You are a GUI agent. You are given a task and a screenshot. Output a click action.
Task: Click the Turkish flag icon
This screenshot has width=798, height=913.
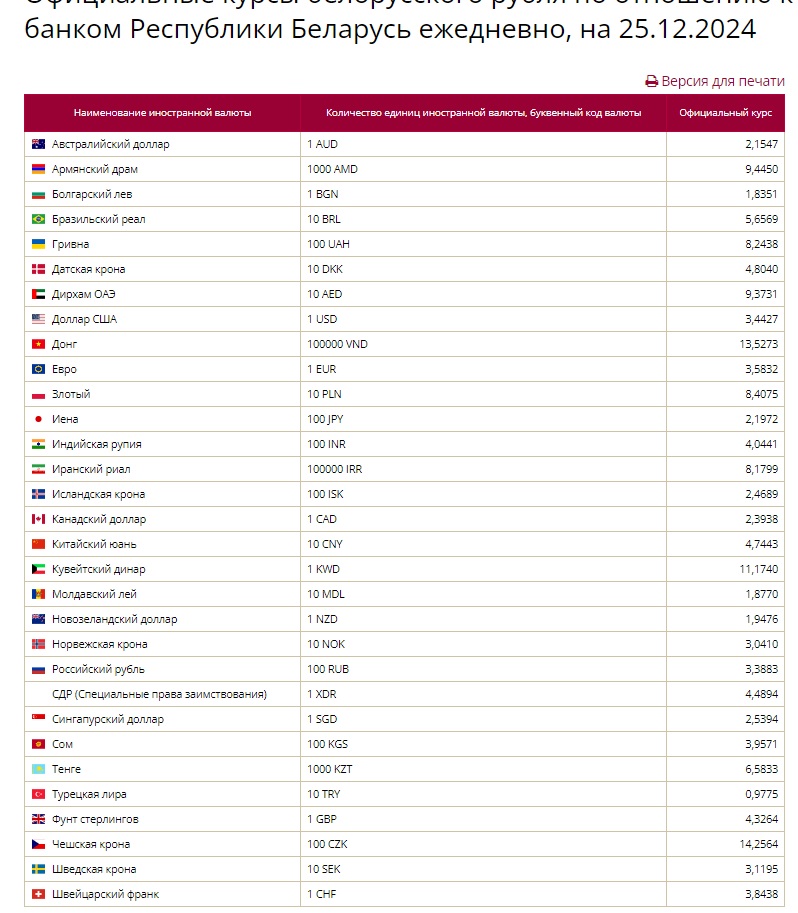pyautogui.click(x=38, y=794)
